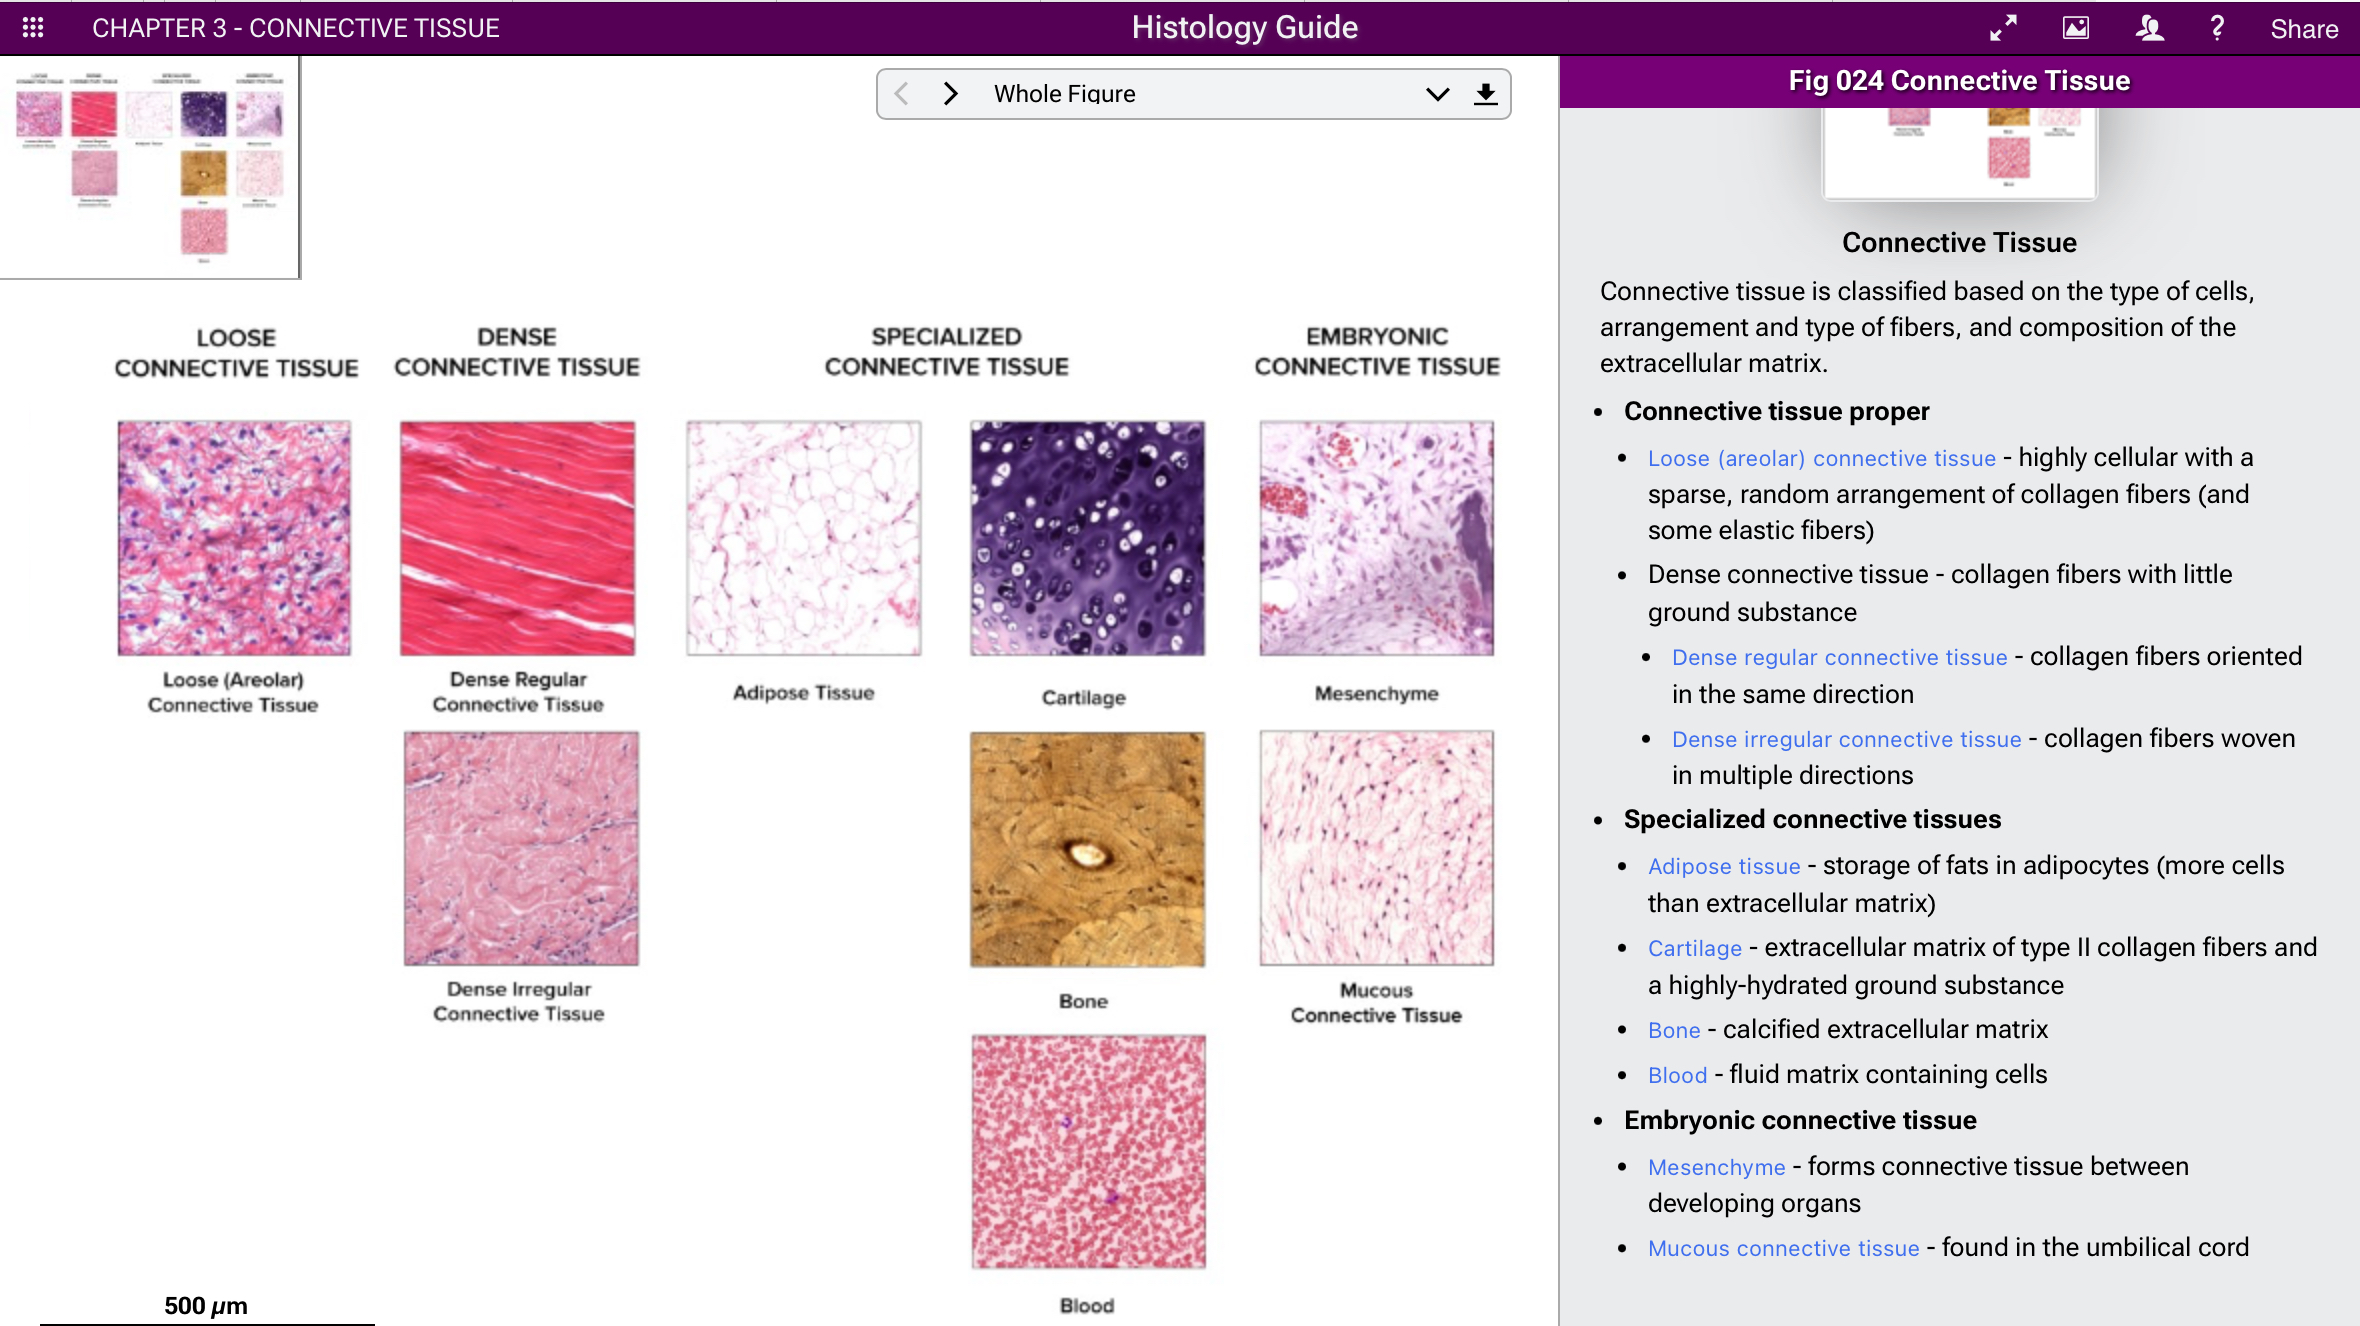Screen dimensions: 2360x1326
Task: Open Chapter 3 - Connective Tissue title
Action: pos(295,28)
